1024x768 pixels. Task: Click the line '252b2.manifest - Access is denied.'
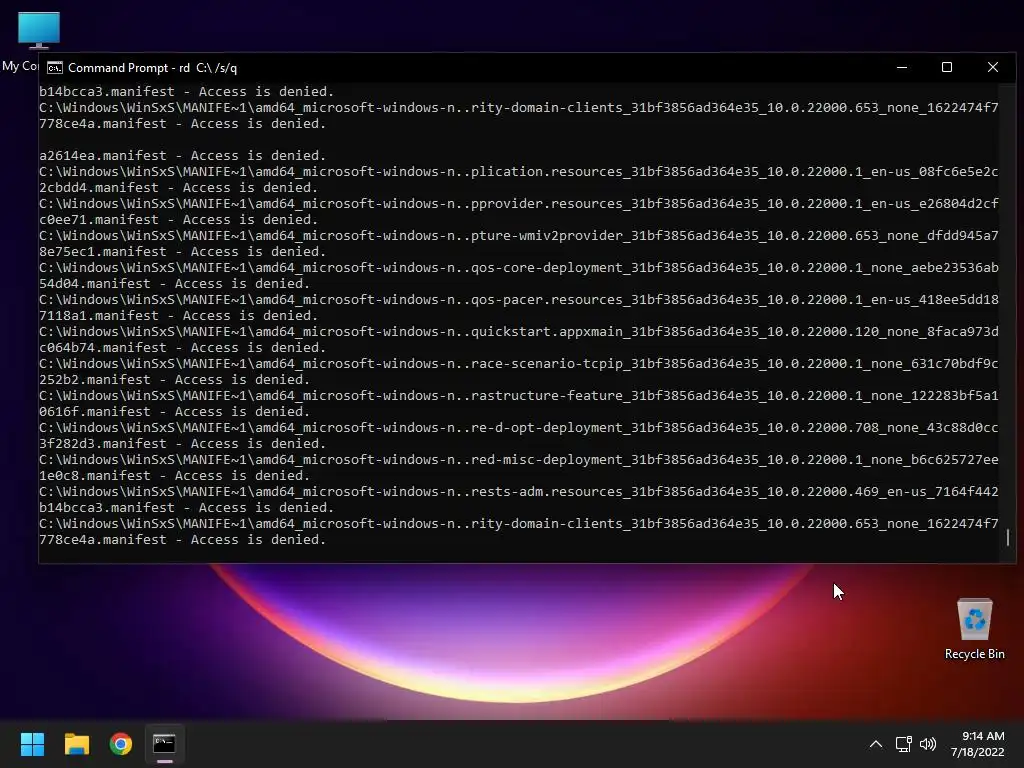(x=174, y=379)
